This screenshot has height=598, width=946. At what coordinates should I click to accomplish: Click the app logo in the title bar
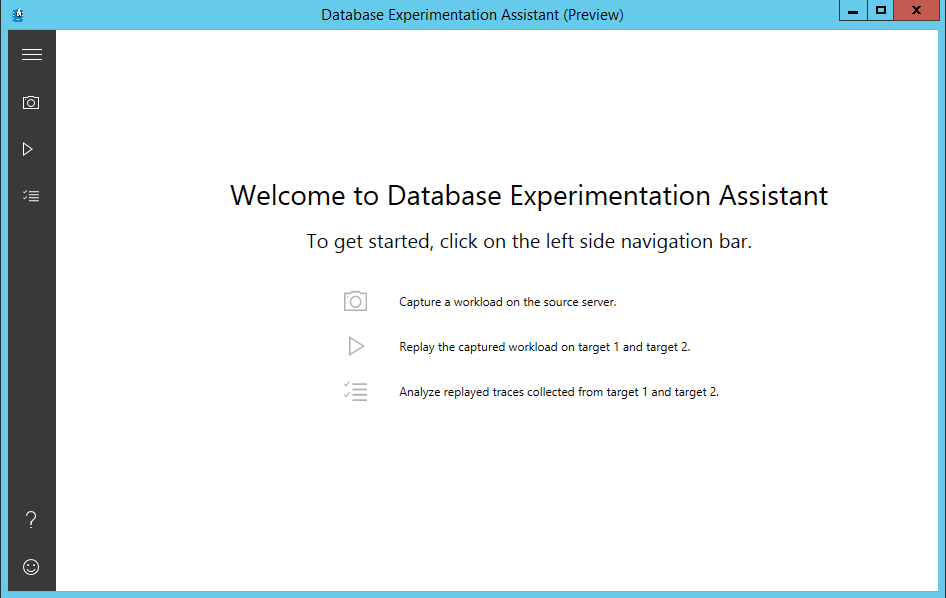(x=18, y=14)
